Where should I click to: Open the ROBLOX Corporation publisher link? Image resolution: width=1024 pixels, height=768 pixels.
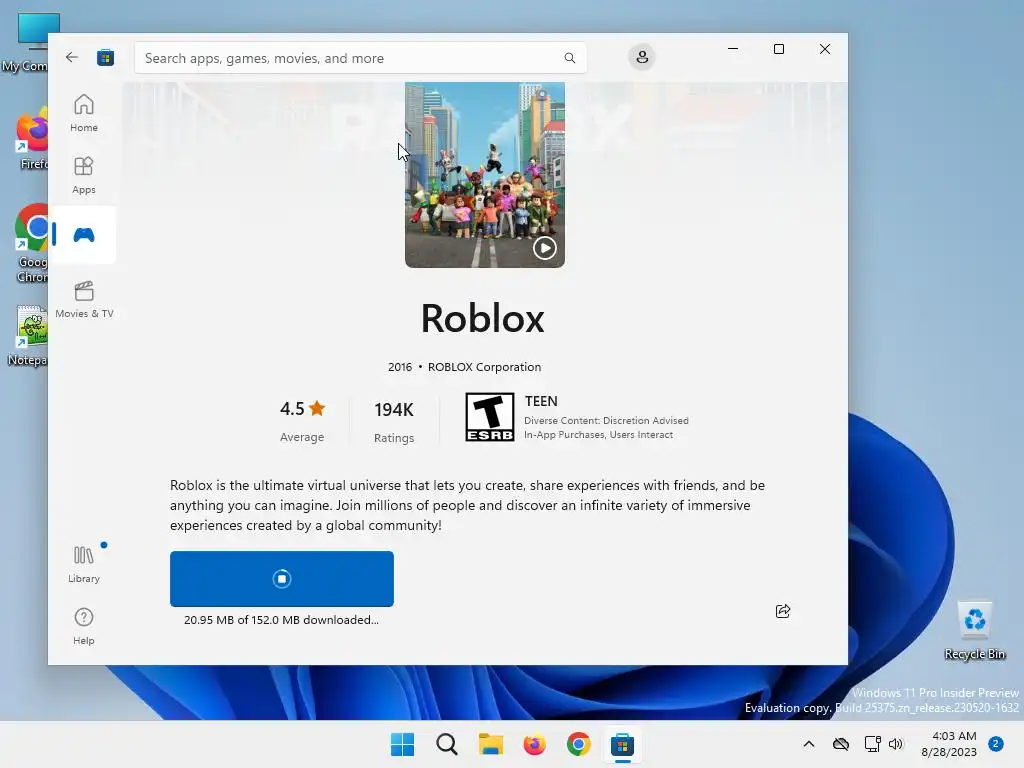click(x=485, y=367)
